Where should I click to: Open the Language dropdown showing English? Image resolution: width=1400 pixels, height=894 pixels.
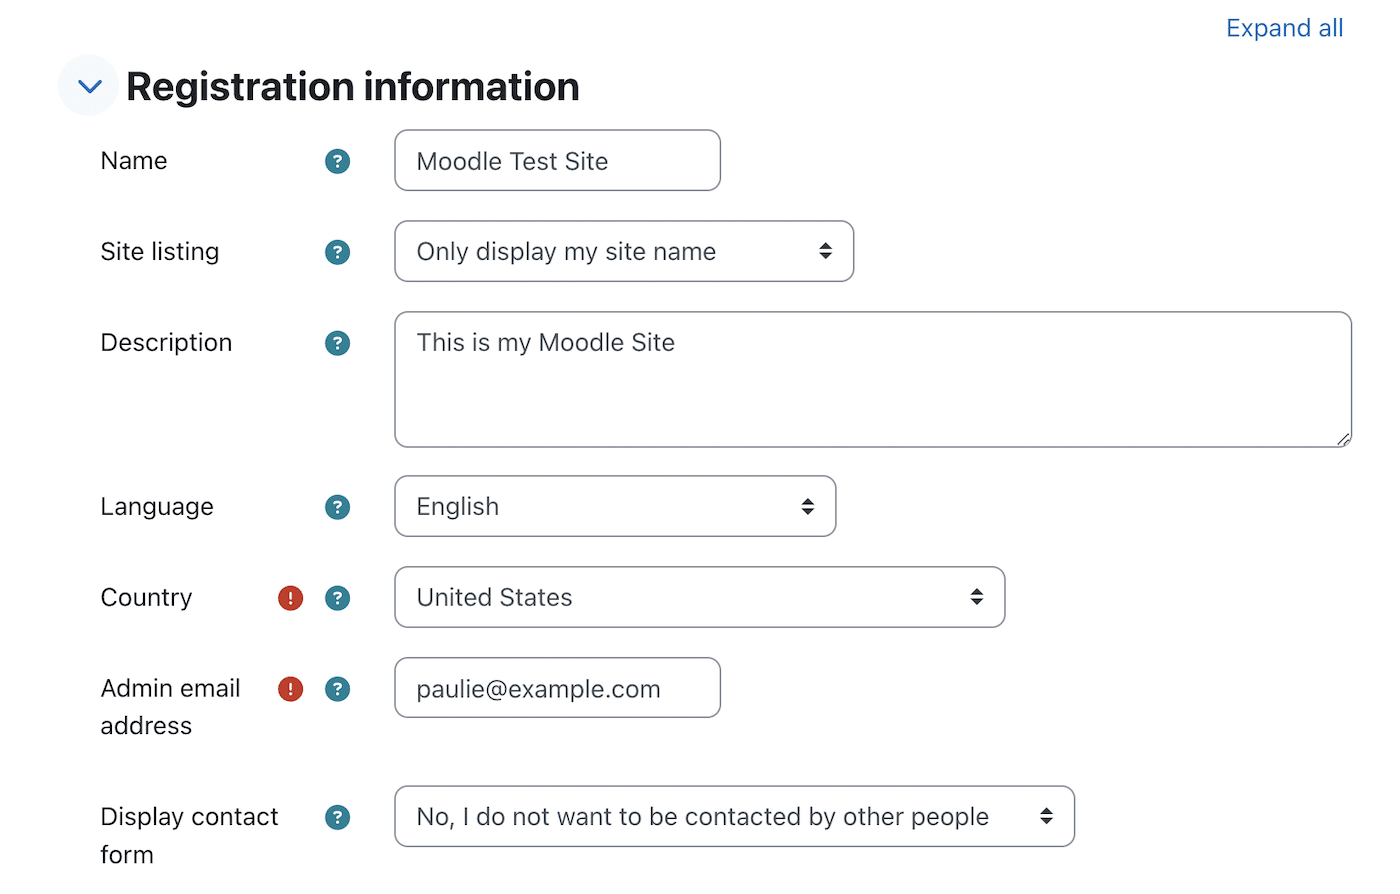(x=614, y=506)
